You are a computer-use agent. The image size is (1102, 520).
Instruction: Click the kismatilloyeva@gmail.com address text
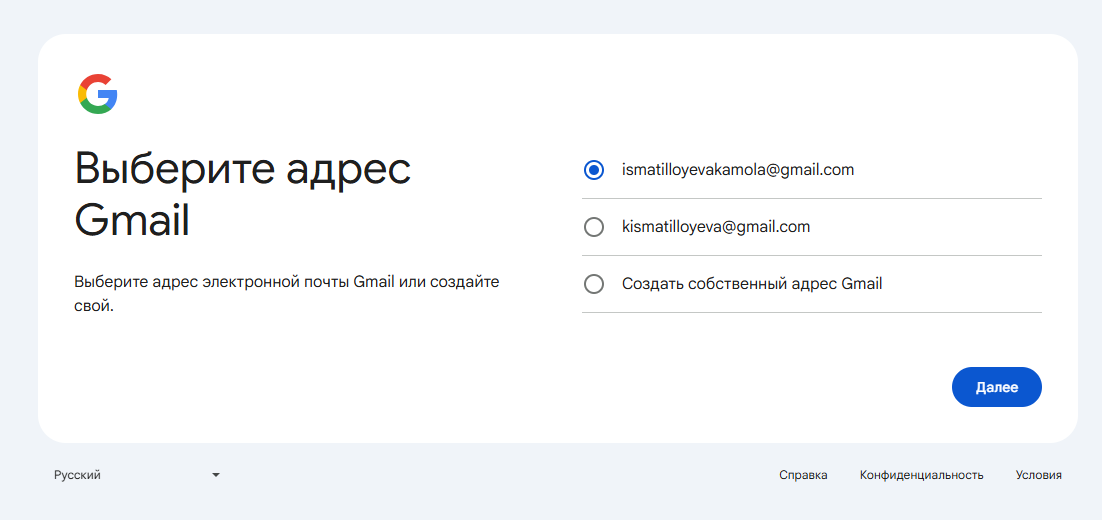point(716,227)
